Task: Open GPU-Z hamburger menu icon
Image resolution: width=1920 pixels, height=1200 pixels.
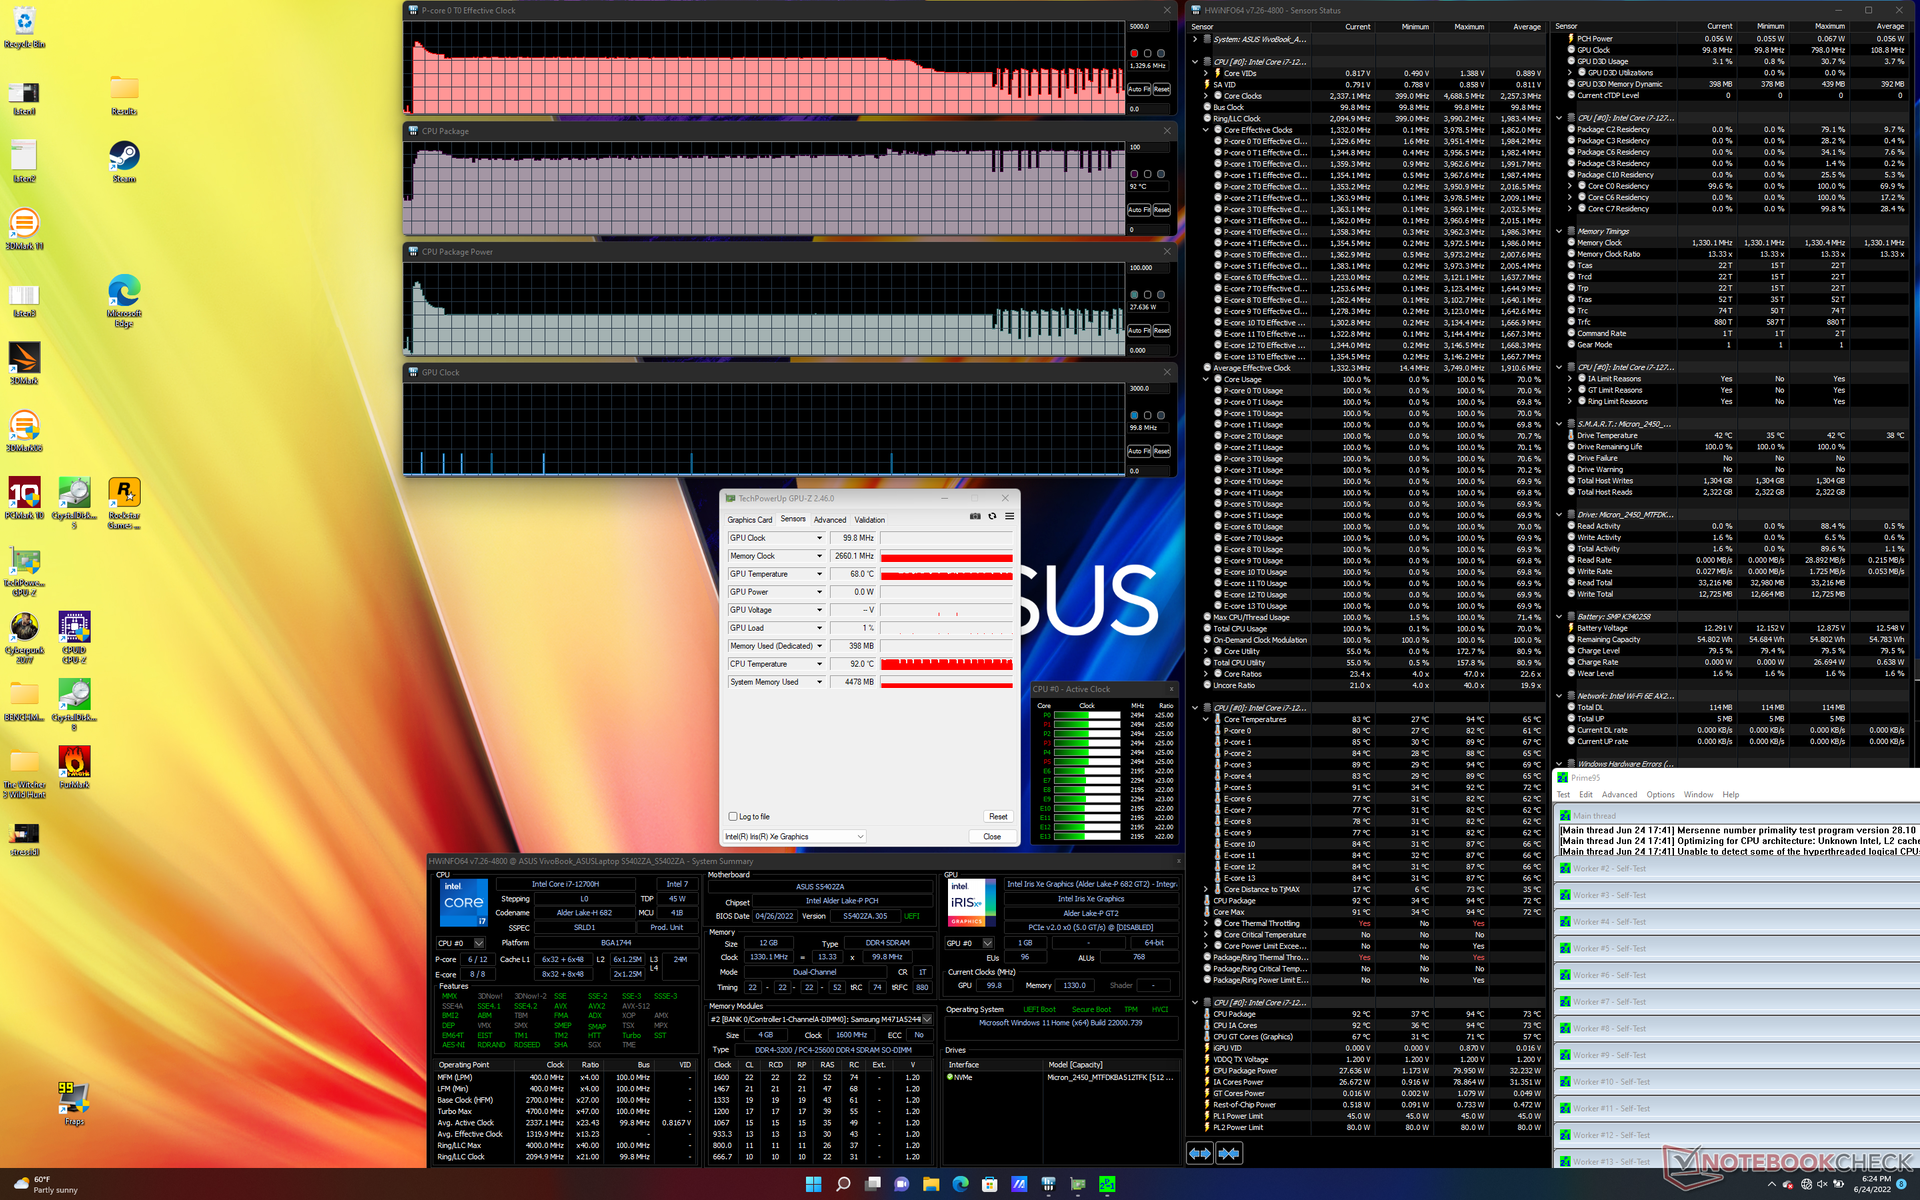Action: point(1009,517)
